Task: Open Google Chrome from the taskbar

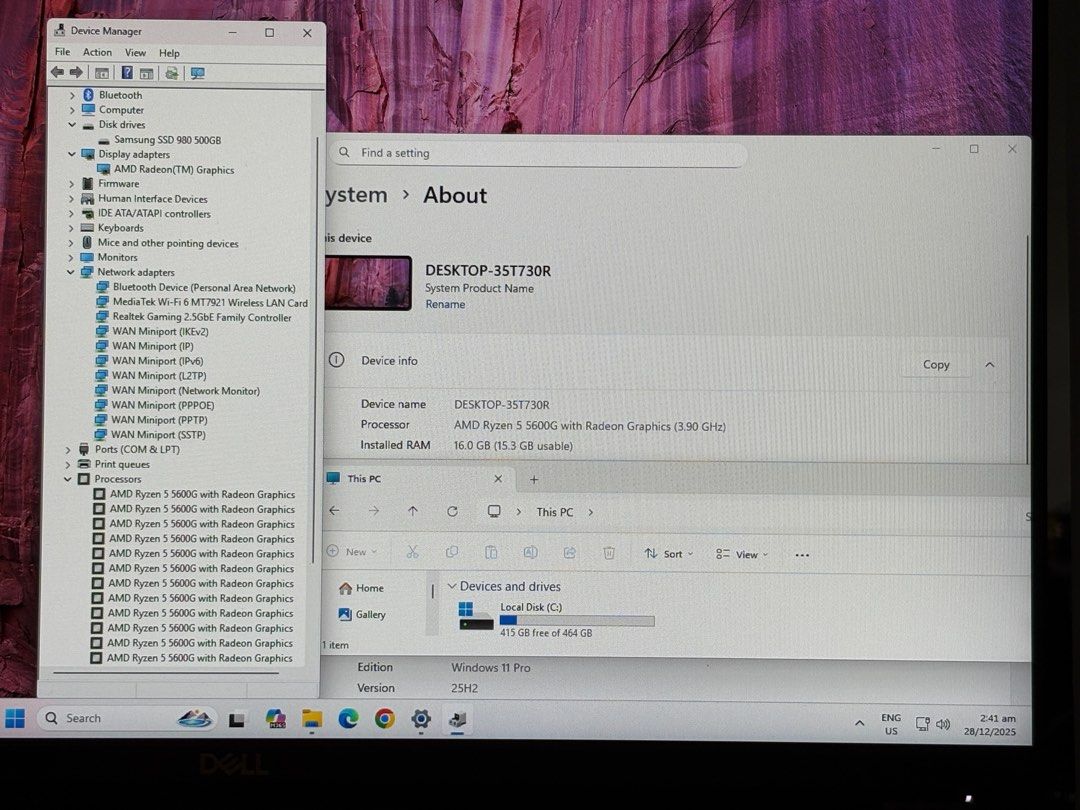Action: pyautogui.click(x=384, y=718)
